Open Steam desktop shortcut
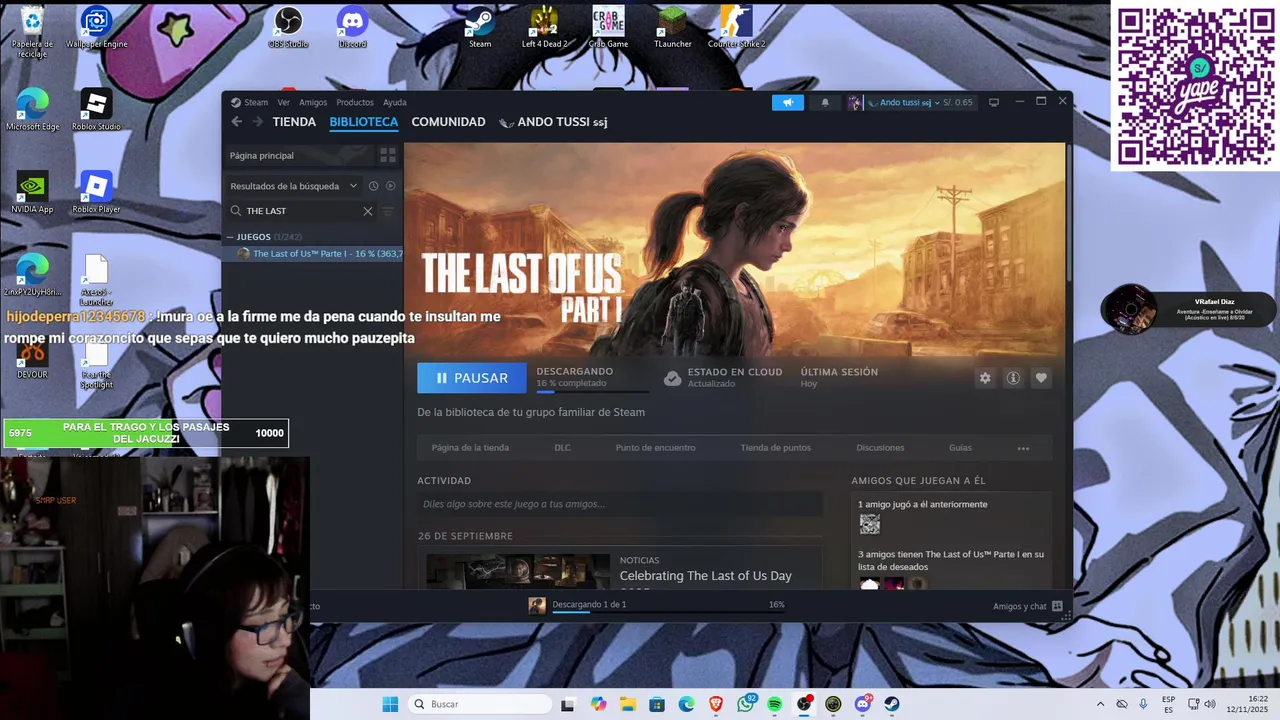This screenshot has height=720, width=1280. click(480, 27)
